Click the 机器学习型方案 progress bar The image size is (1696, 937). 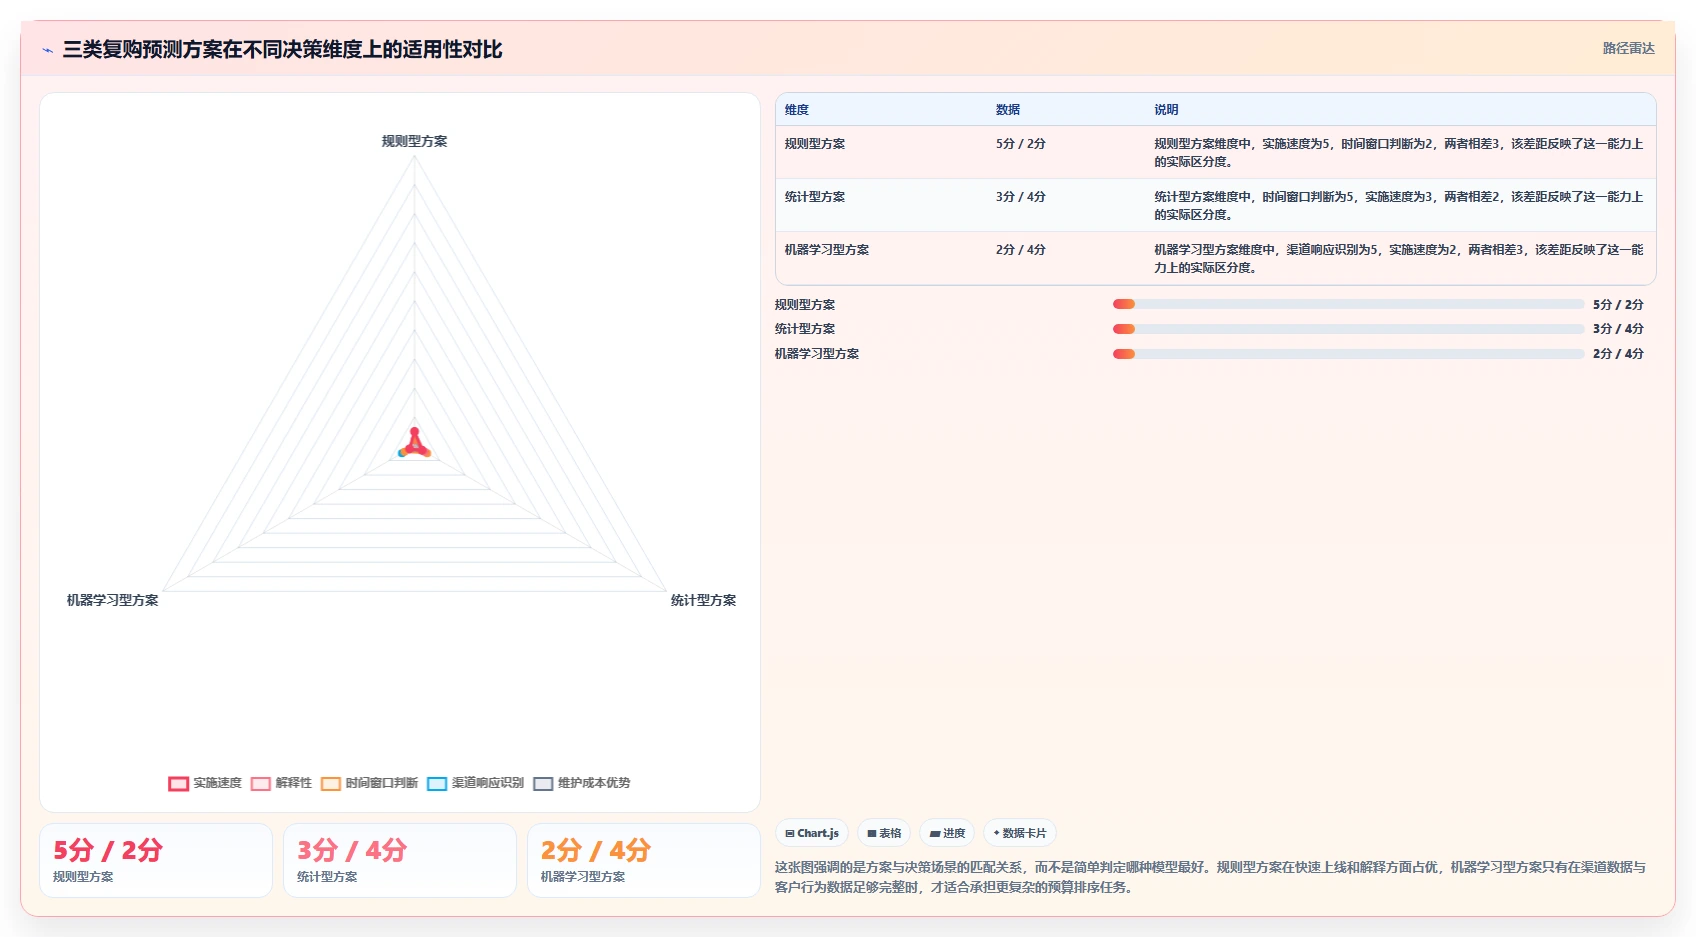[x=1348, y=354]
